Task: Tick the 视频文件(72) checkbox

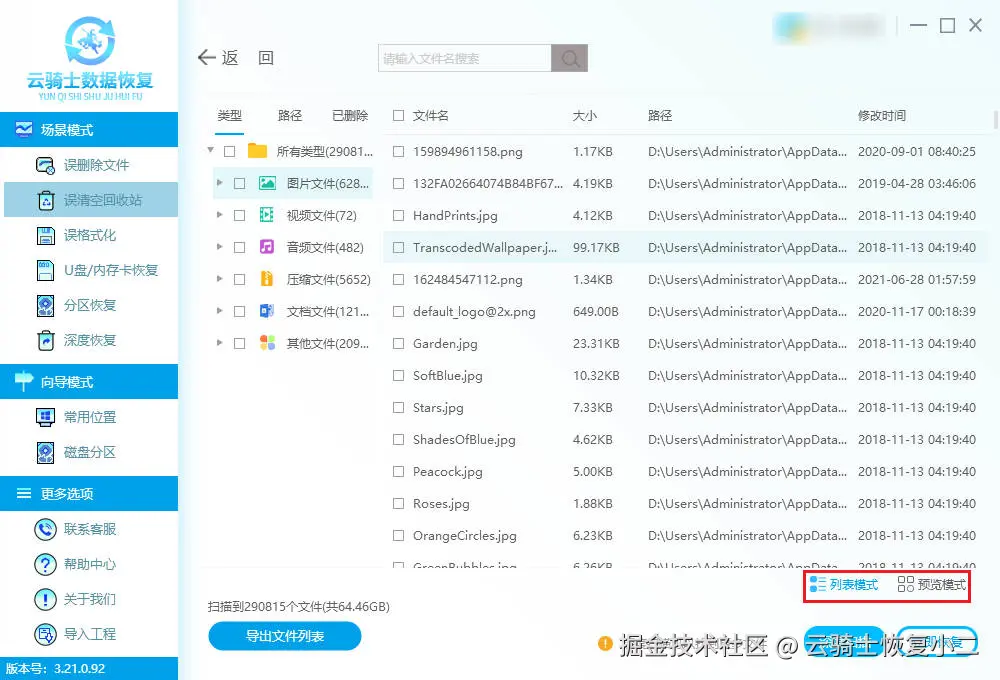Action: [x=239, y=216]
